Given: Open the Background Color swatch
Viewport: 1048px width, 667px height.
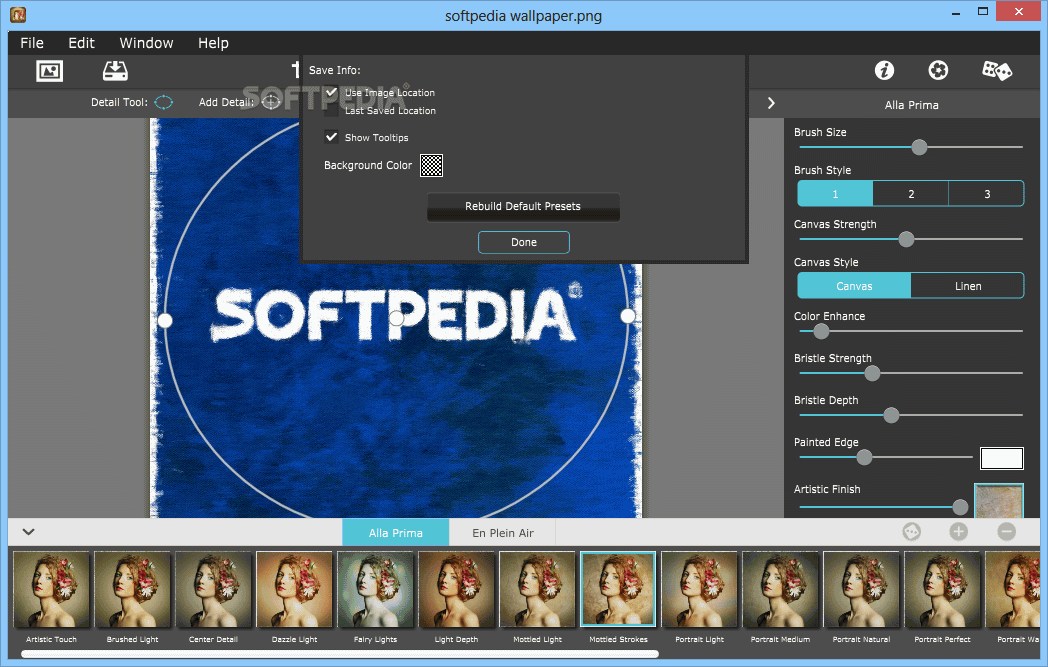Looking at the screenshot, I should pyautogui.click(x=432, y=165).
